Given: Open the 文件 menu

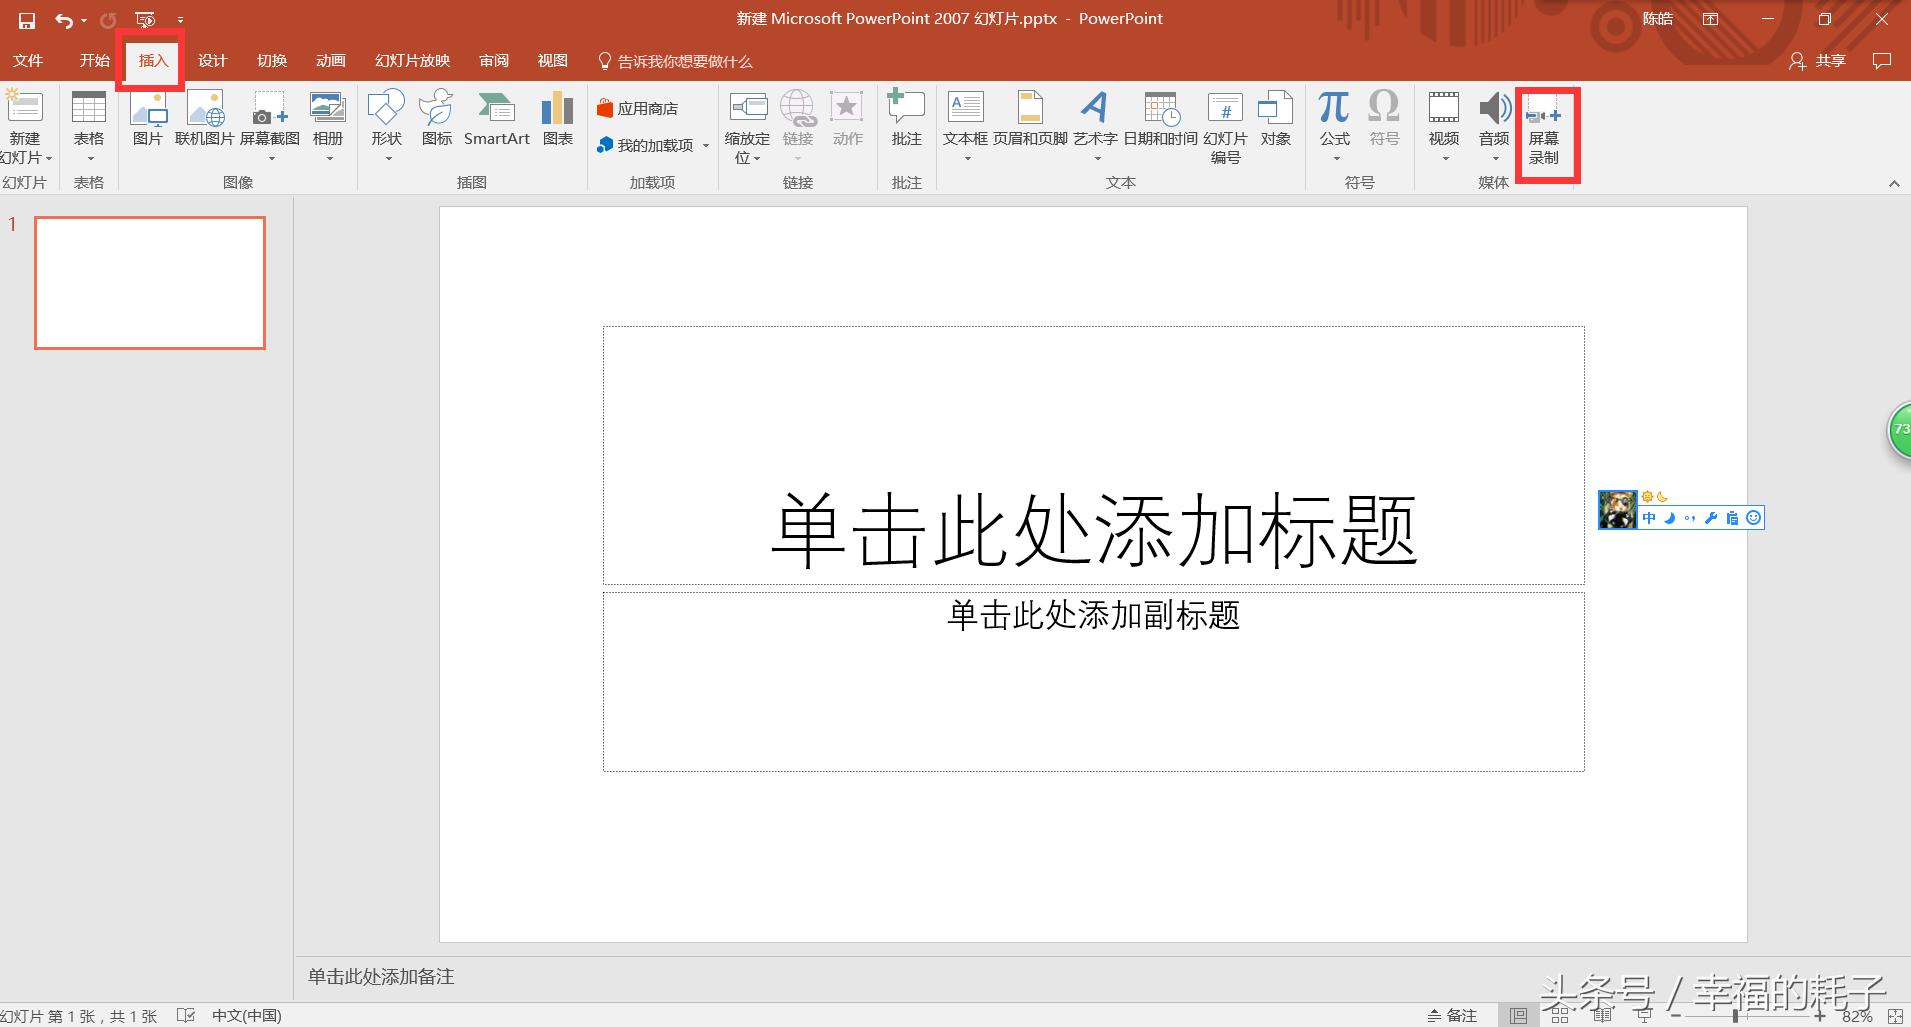Looking at the screenshot, I should (x=28, y=60).
